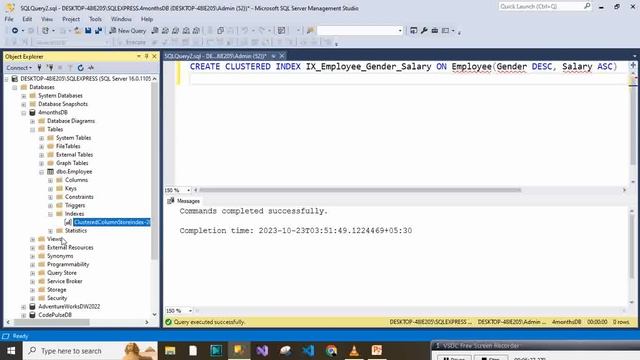Open File Explorer from the taskbar

click(x=170, y=350)
